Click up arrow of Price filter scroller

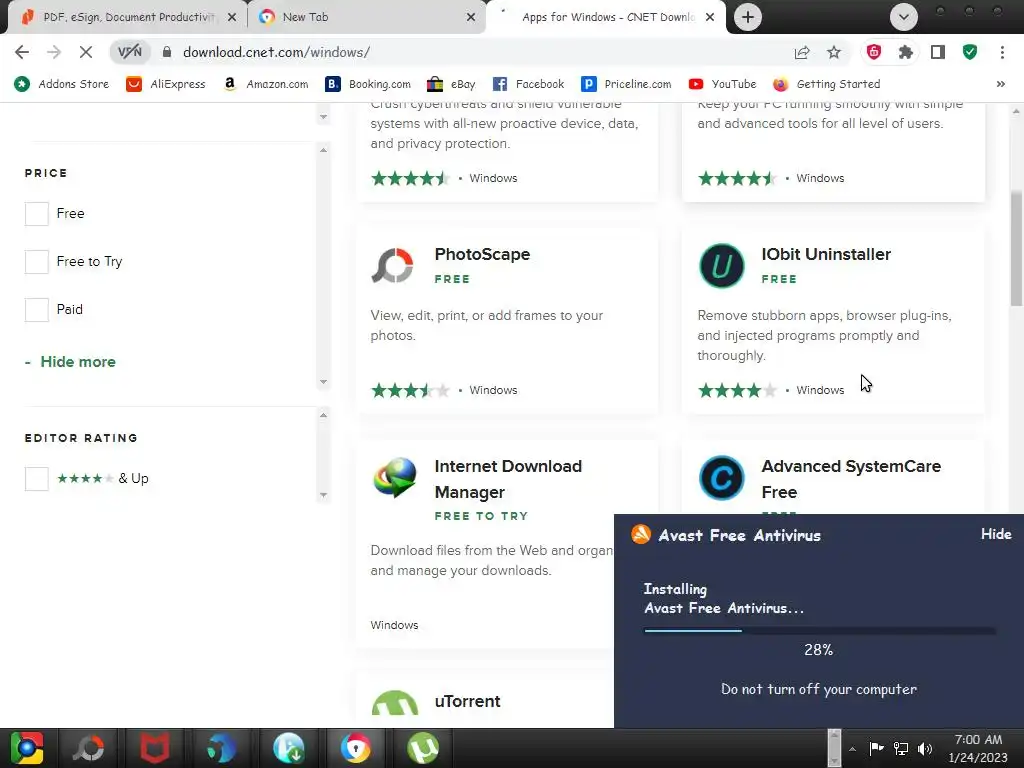(323, 150)
